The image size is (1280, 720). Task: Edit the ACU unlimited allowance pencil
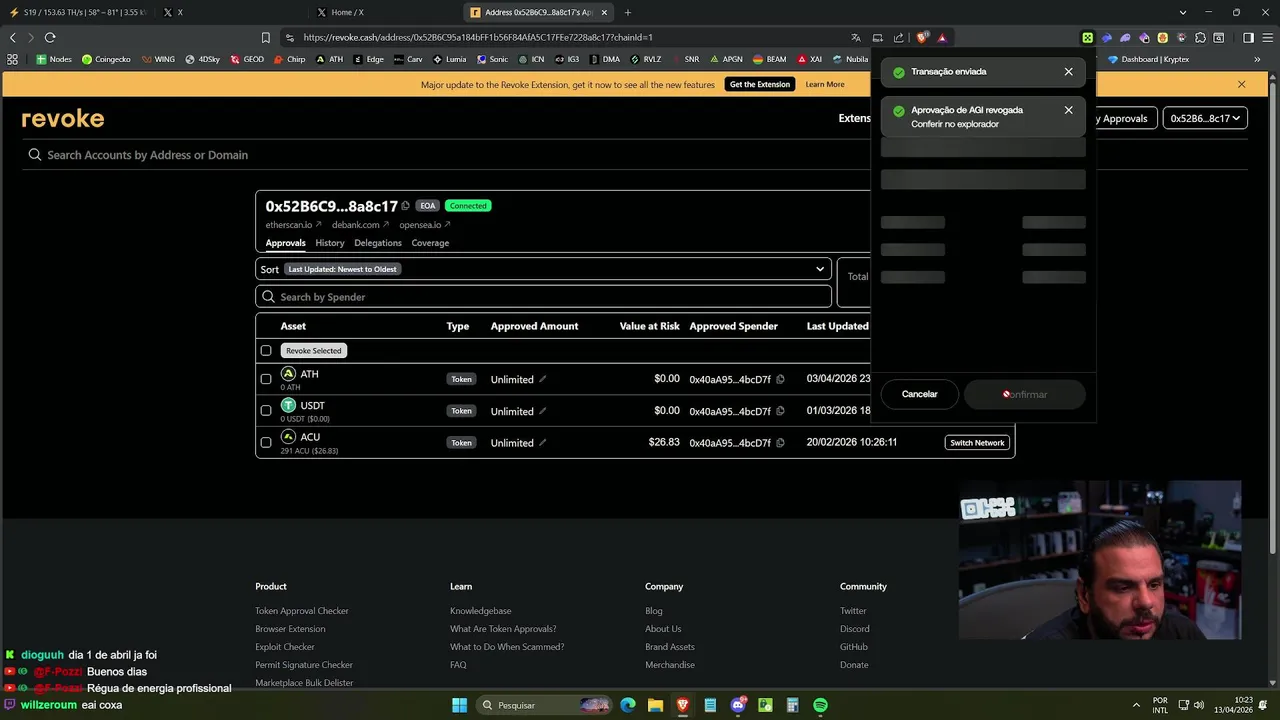click(543, 443)
